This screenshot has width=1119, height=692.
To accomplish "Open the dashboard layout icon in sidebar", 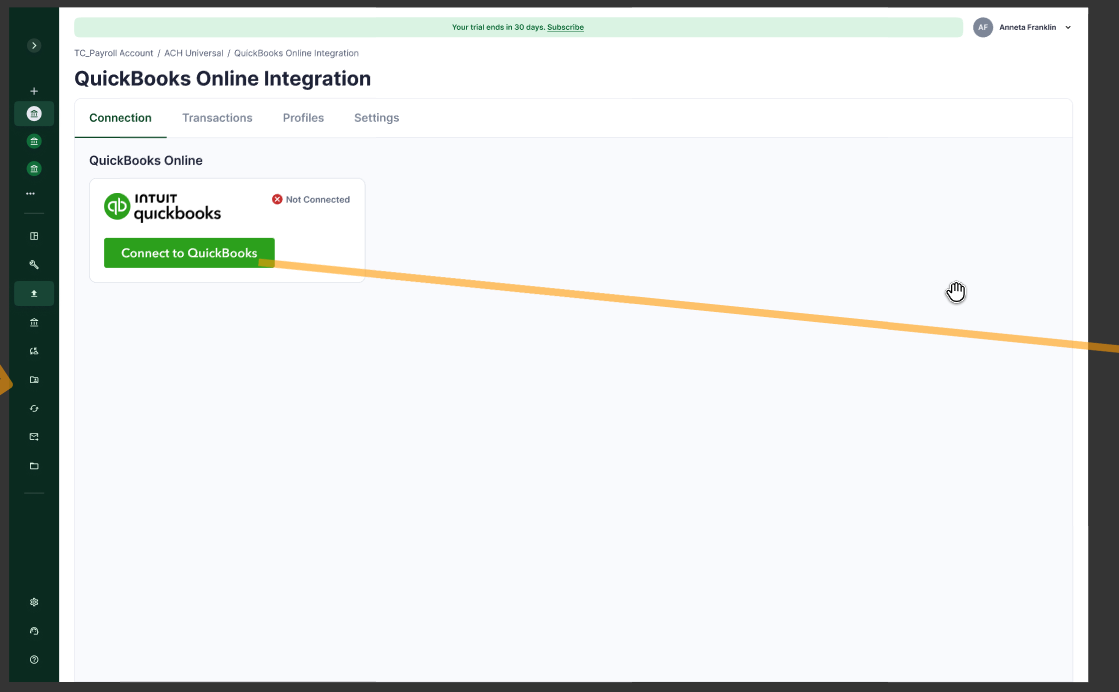I will 34,236.
